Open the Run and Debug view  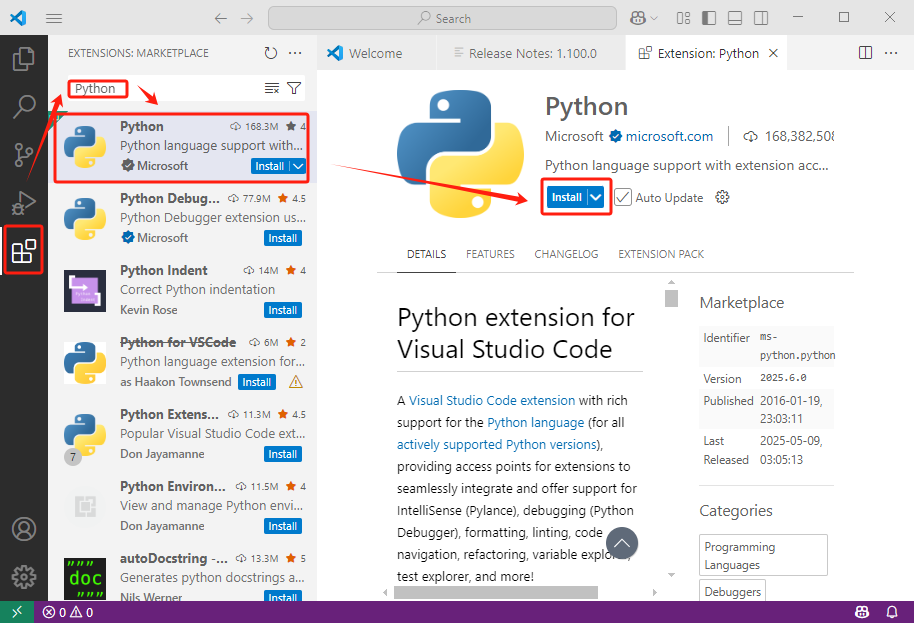click(24, 203)
